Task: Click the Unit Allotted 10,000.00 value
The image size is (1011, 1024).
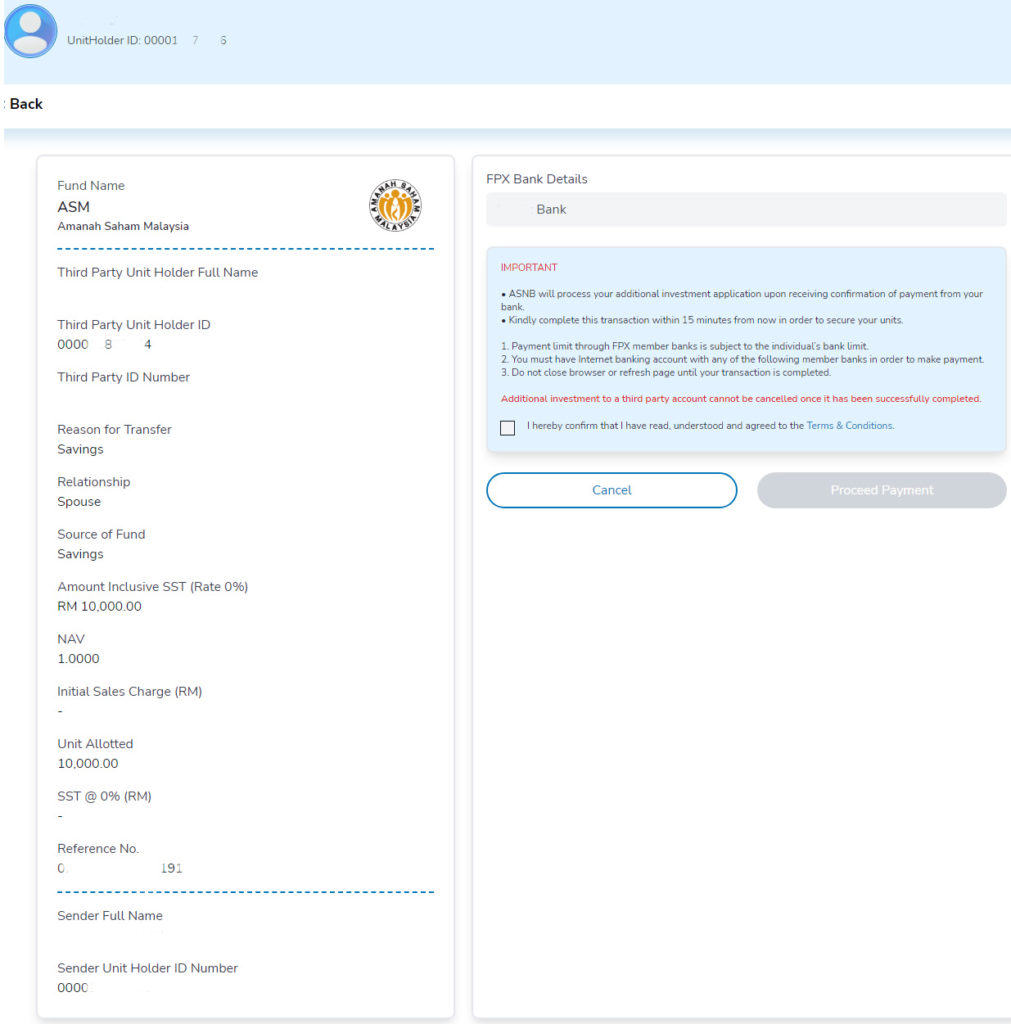Action: [88, 764]
